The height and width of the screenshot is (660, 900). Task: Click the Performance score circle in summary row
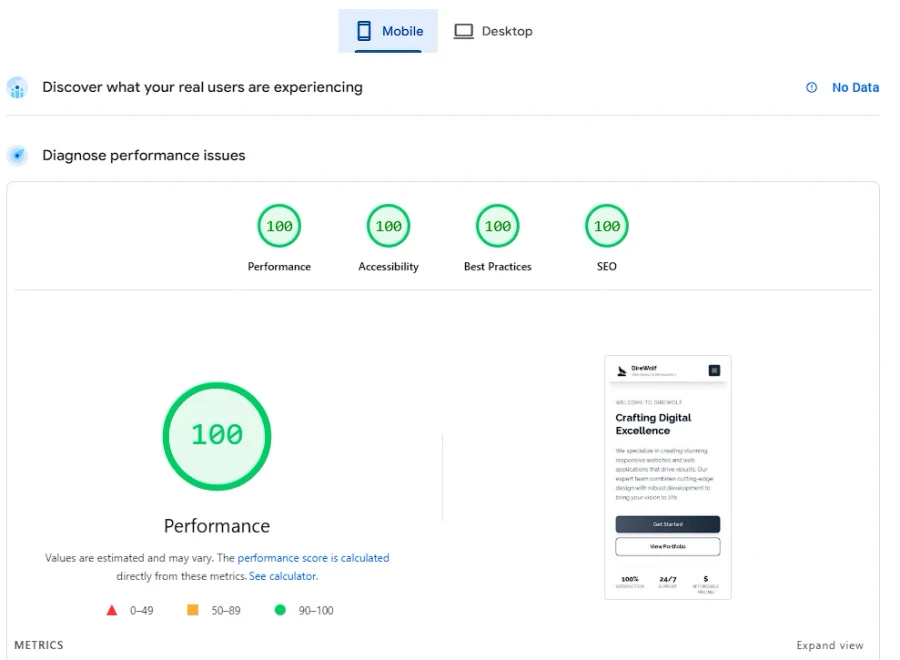(279, 225)
